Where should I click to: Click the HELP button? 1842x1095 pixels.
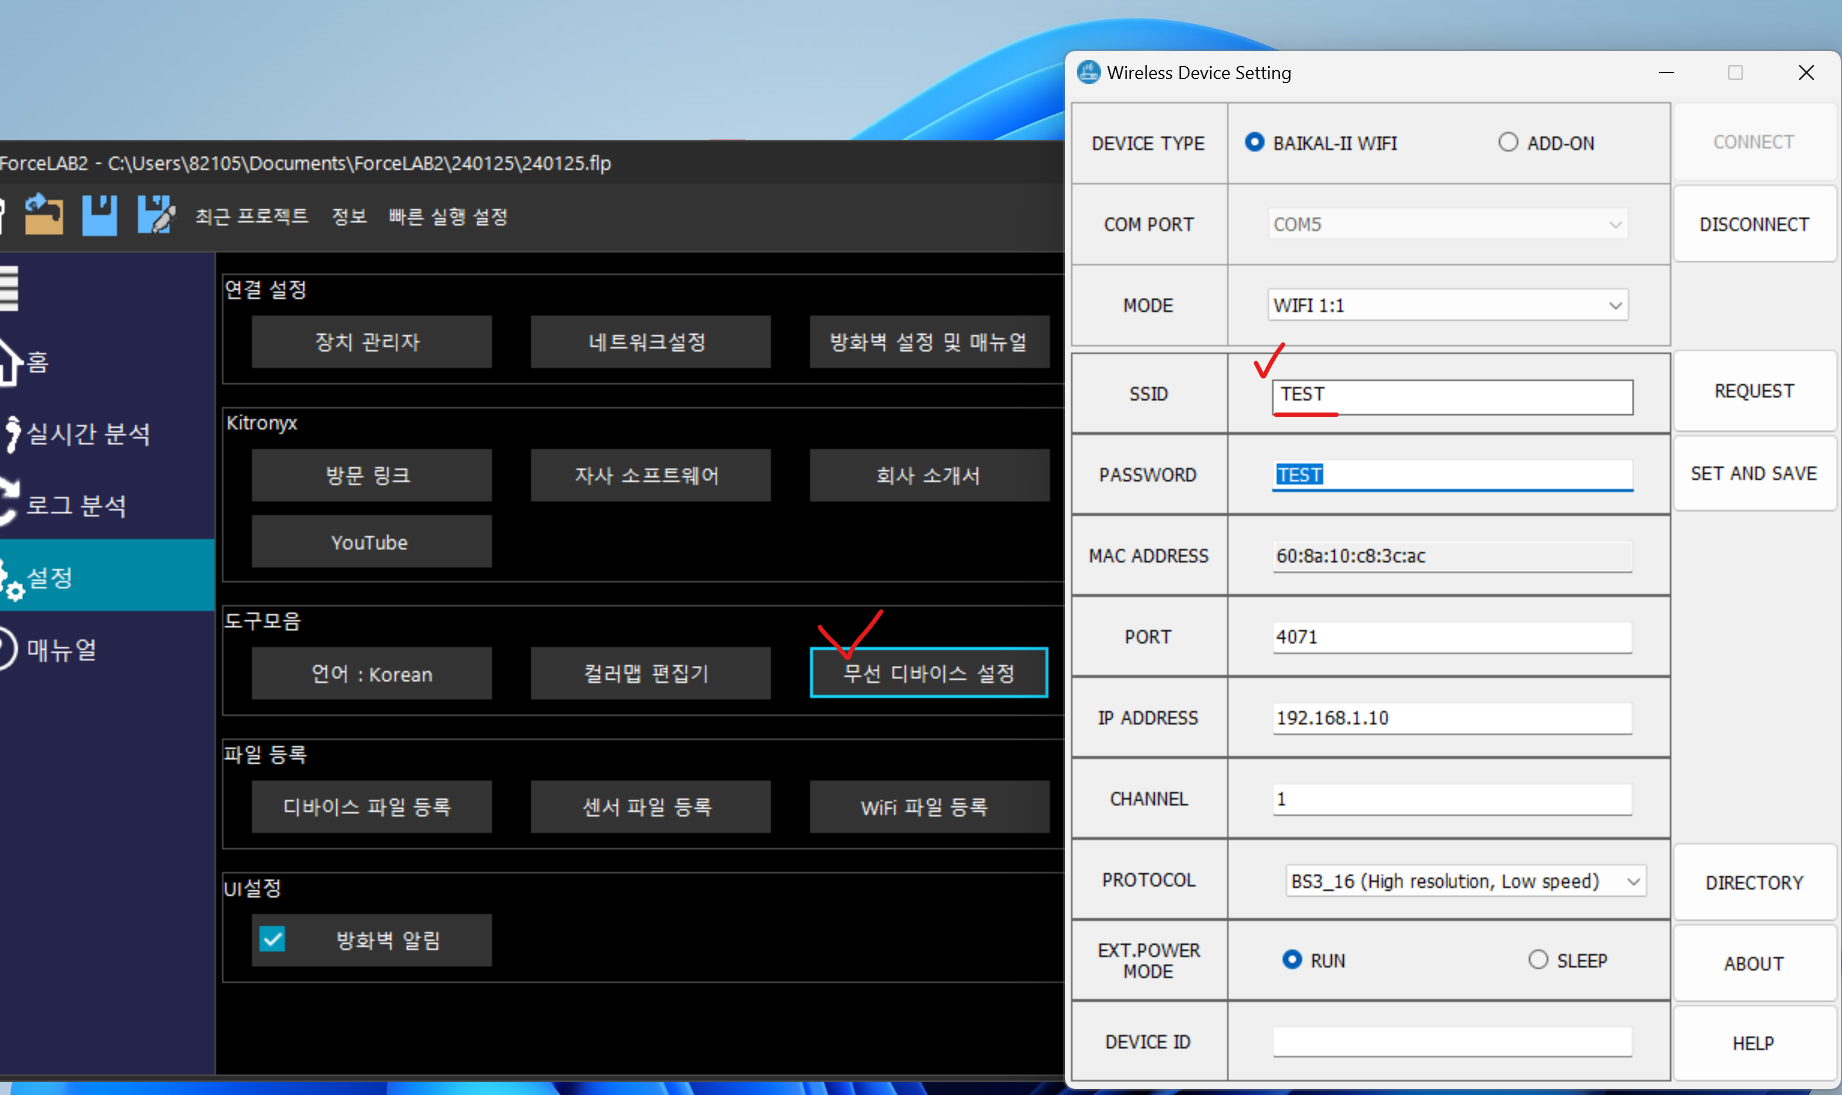click(1755, 1043)
